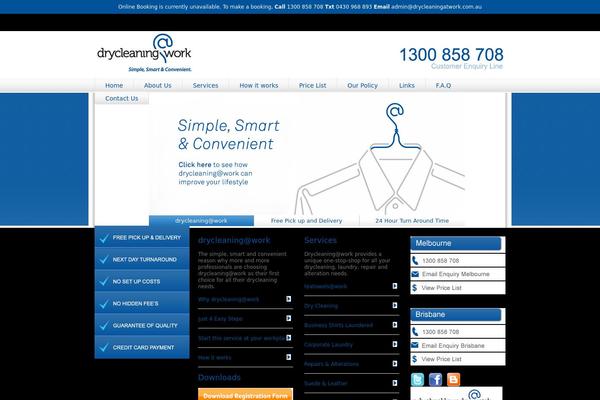Click the envelope icon beside Email Enquiry Brisbane
Screen dimensions: 600x400
click(x=415, y=345)
